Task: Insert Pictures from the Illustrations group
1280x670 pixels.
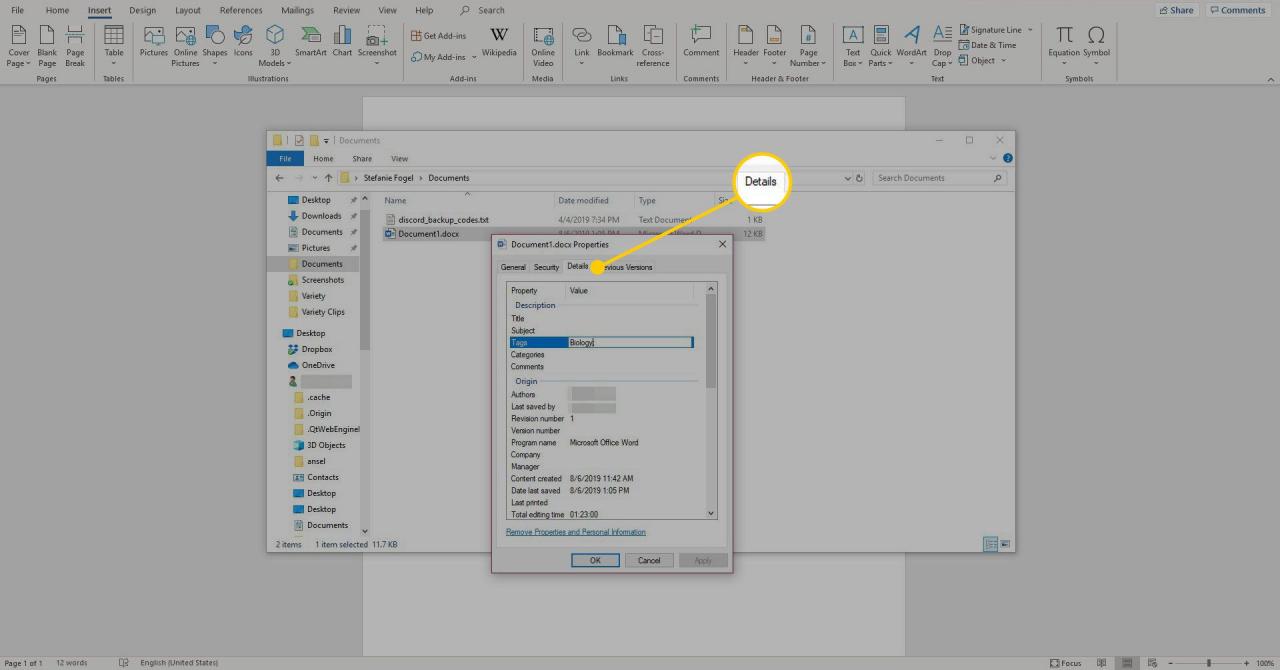Action: pos(154,42)
